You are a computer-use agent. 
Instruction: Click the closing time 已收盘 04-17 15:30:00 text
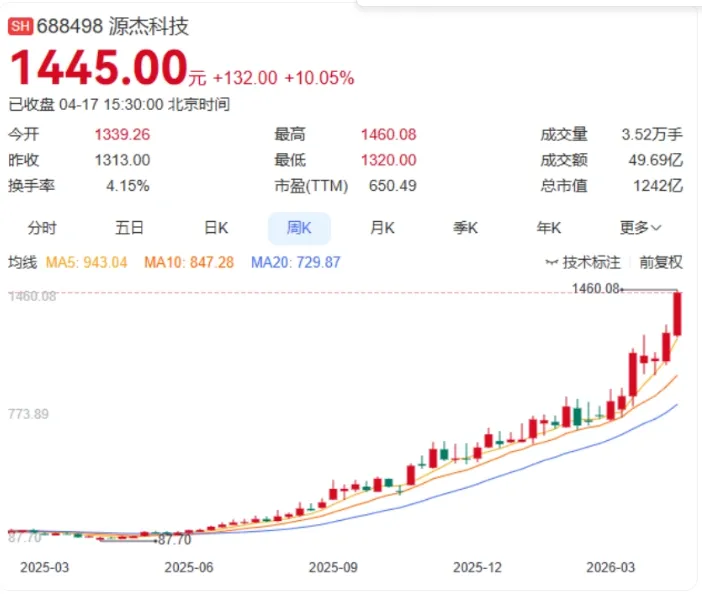point(119,105)
